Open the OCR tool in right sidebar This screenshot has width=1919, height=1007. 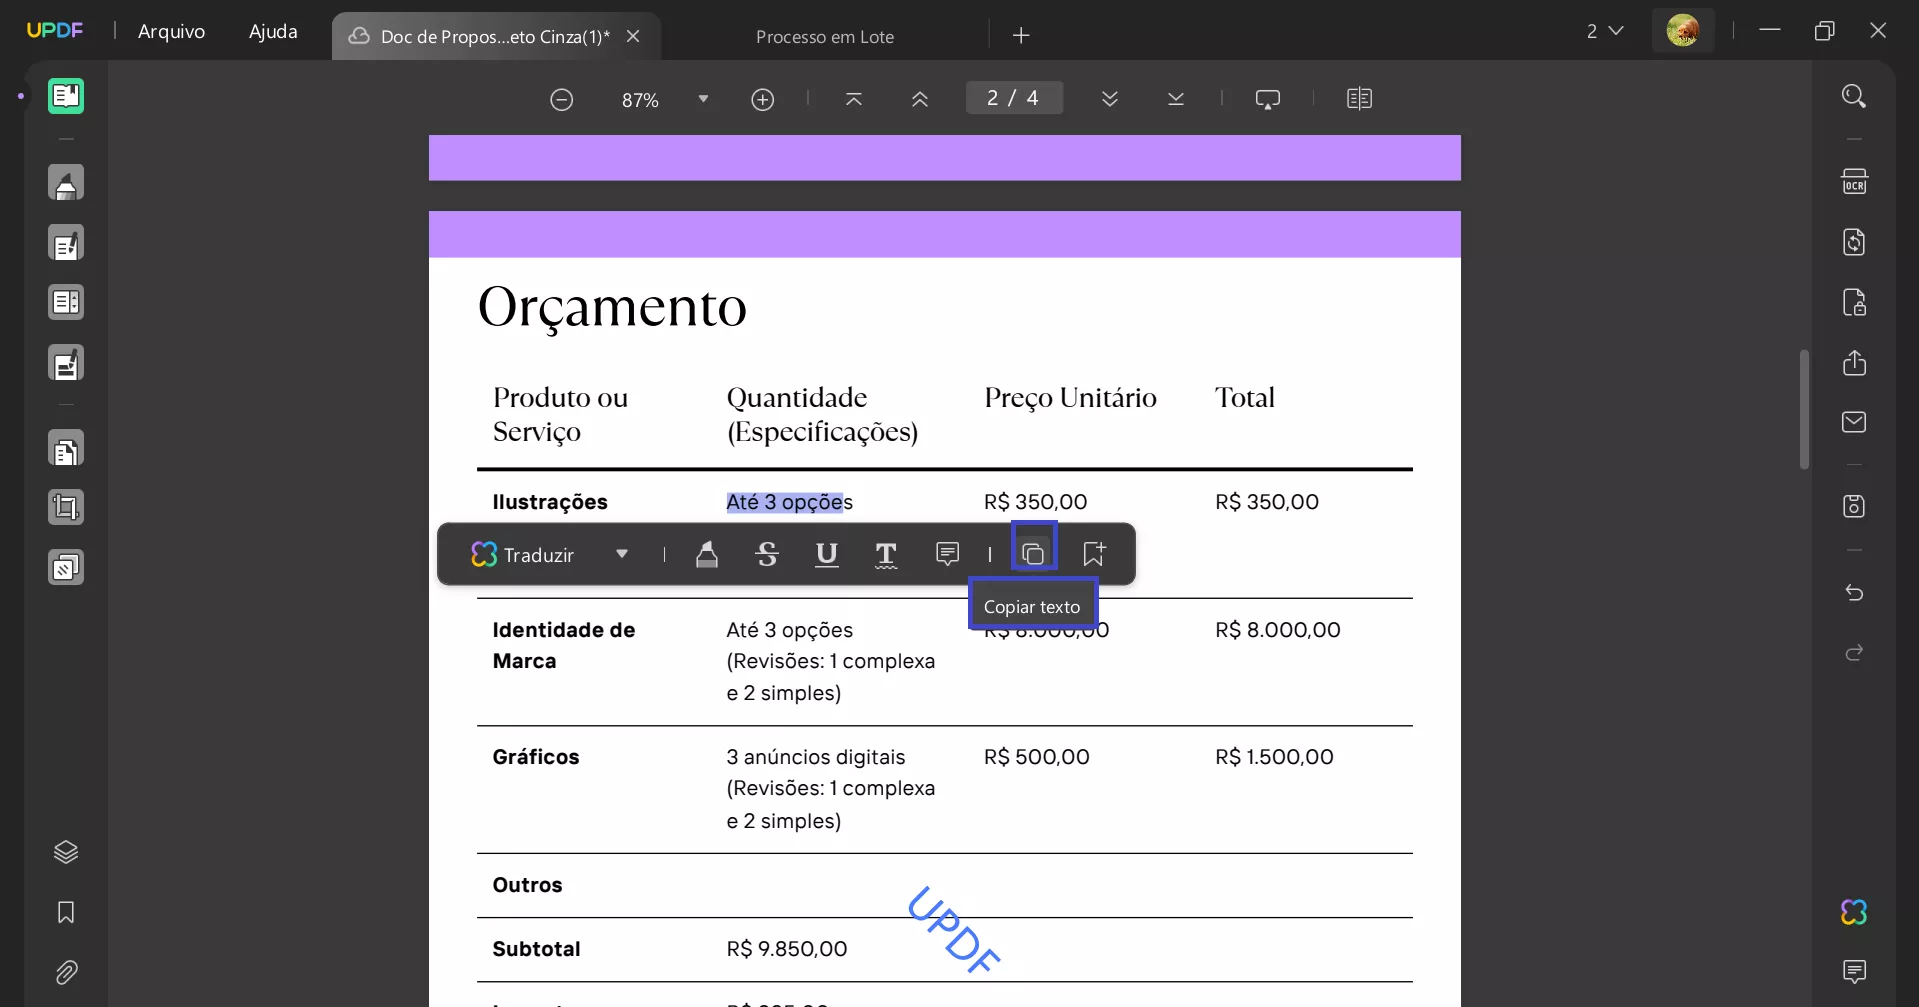click(x=1856, y=181)
